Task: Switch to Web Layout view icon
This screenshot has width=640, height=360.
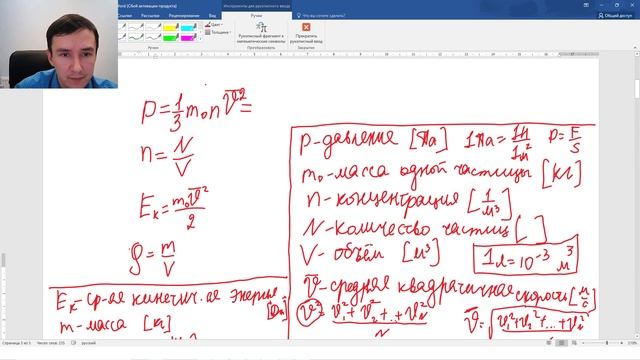Action: coord(575,343)
